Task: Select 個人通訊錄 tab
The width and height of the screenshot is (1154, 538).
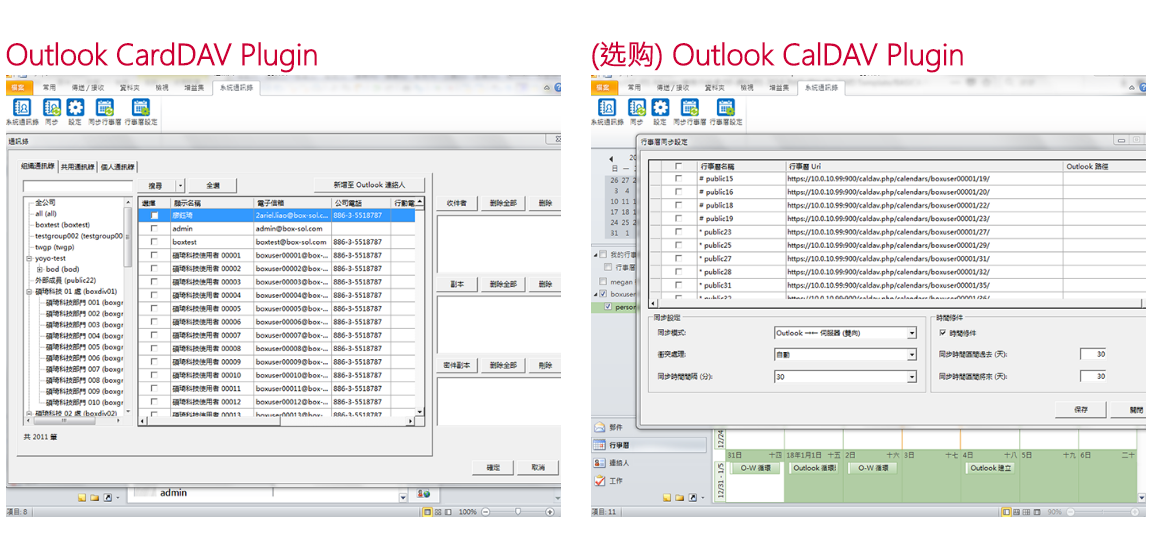Action: pyautogui.click(x=117, y=167)
